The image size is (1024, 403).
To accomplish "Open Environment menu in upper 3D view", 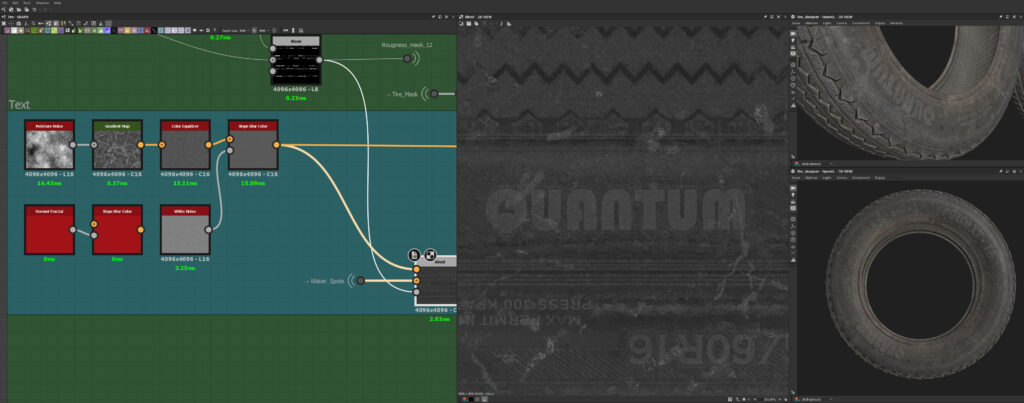I will coord(861,23).
